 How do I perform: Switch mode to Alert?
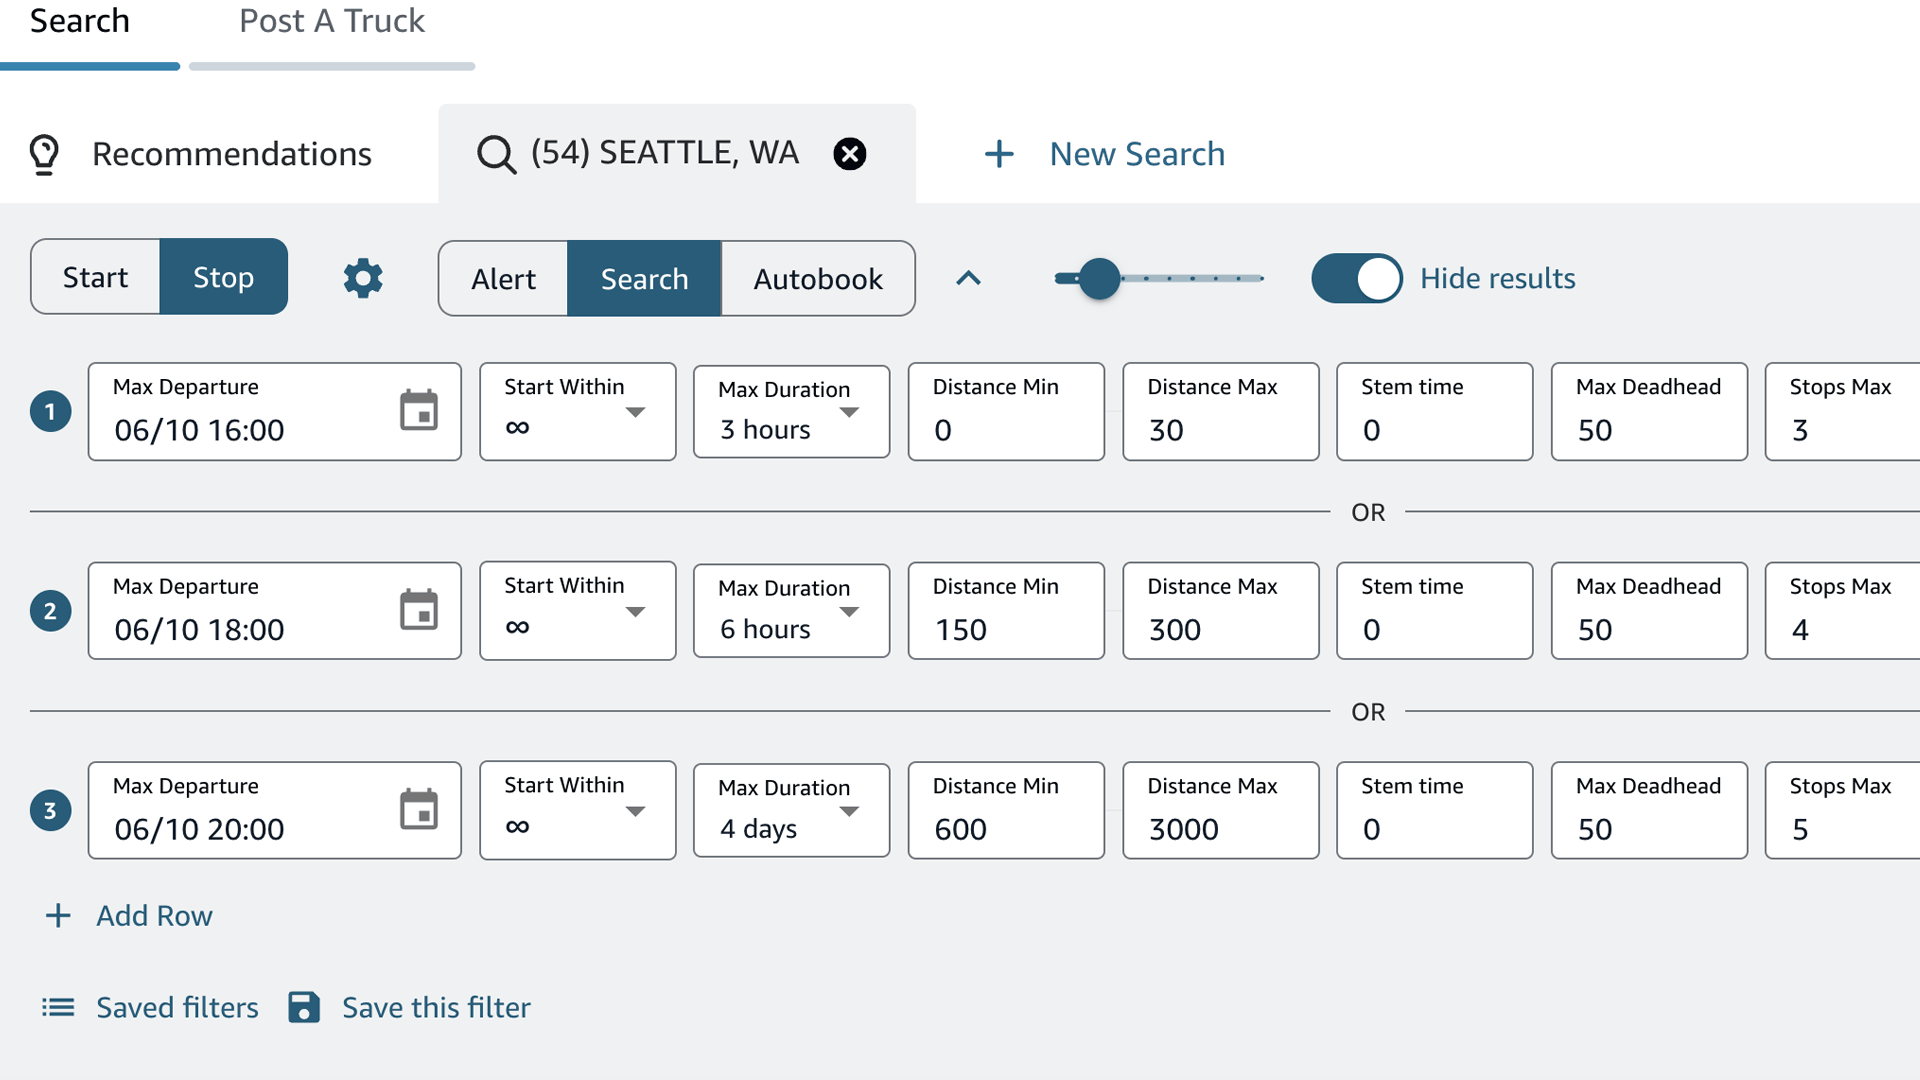click(503, 278)
